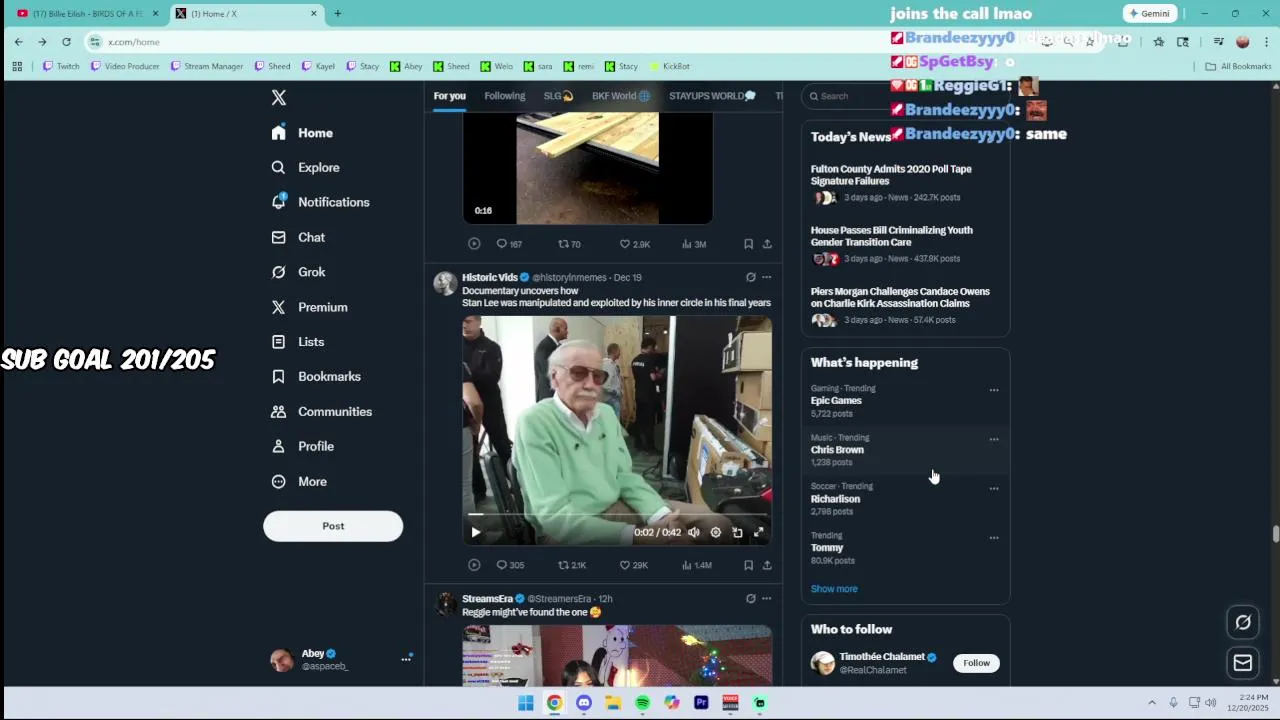Open Communities in the sidebar

point(321,411)
